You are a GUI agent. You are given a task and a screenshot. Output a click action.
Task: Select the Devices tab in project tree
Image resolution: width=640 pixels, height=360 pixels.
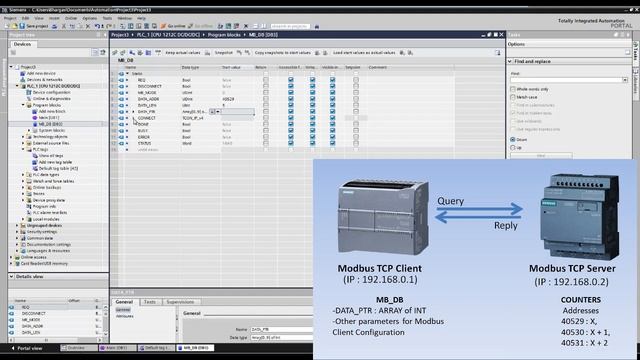[x=22, y=44]
